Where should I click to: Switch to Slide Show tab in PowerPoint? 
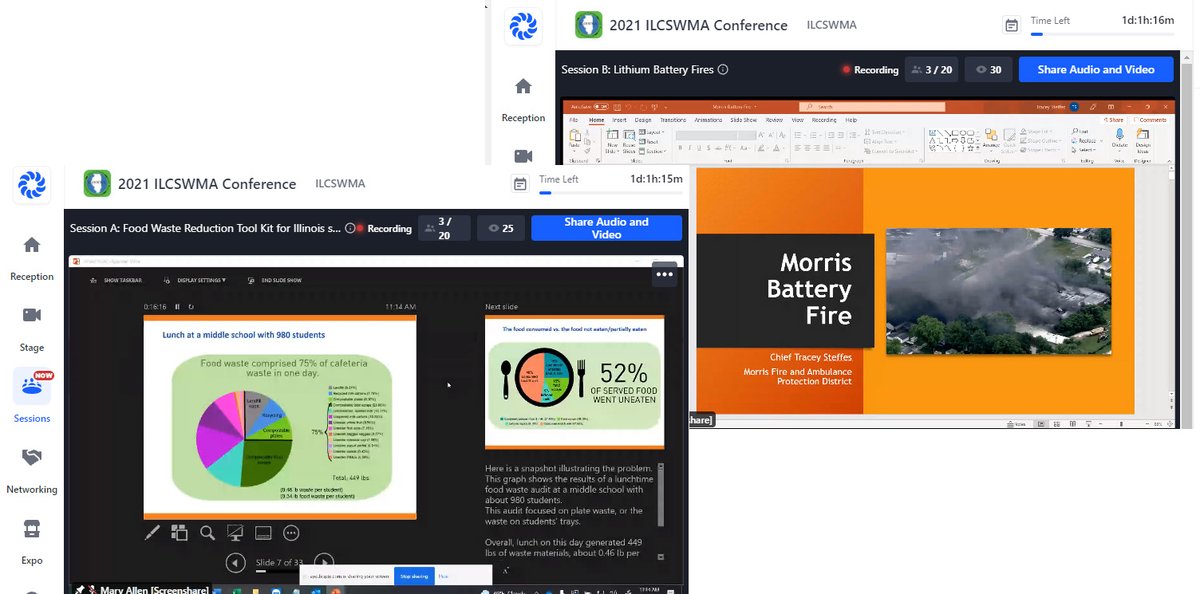click(743, 119)
